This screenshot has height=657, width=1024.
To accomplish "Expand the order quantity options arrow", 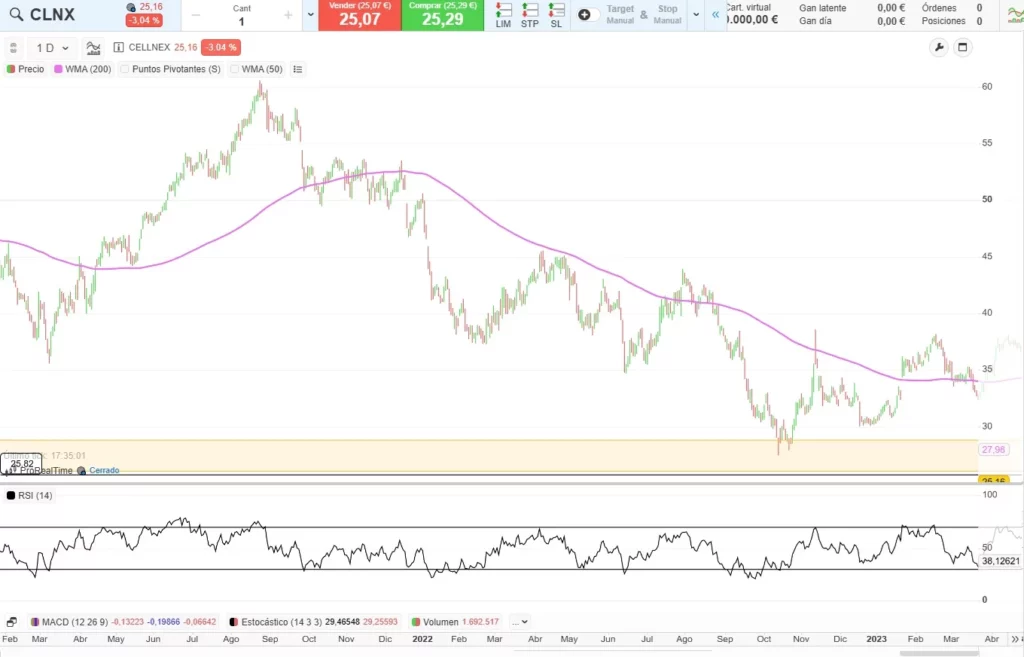I will 309,15.
